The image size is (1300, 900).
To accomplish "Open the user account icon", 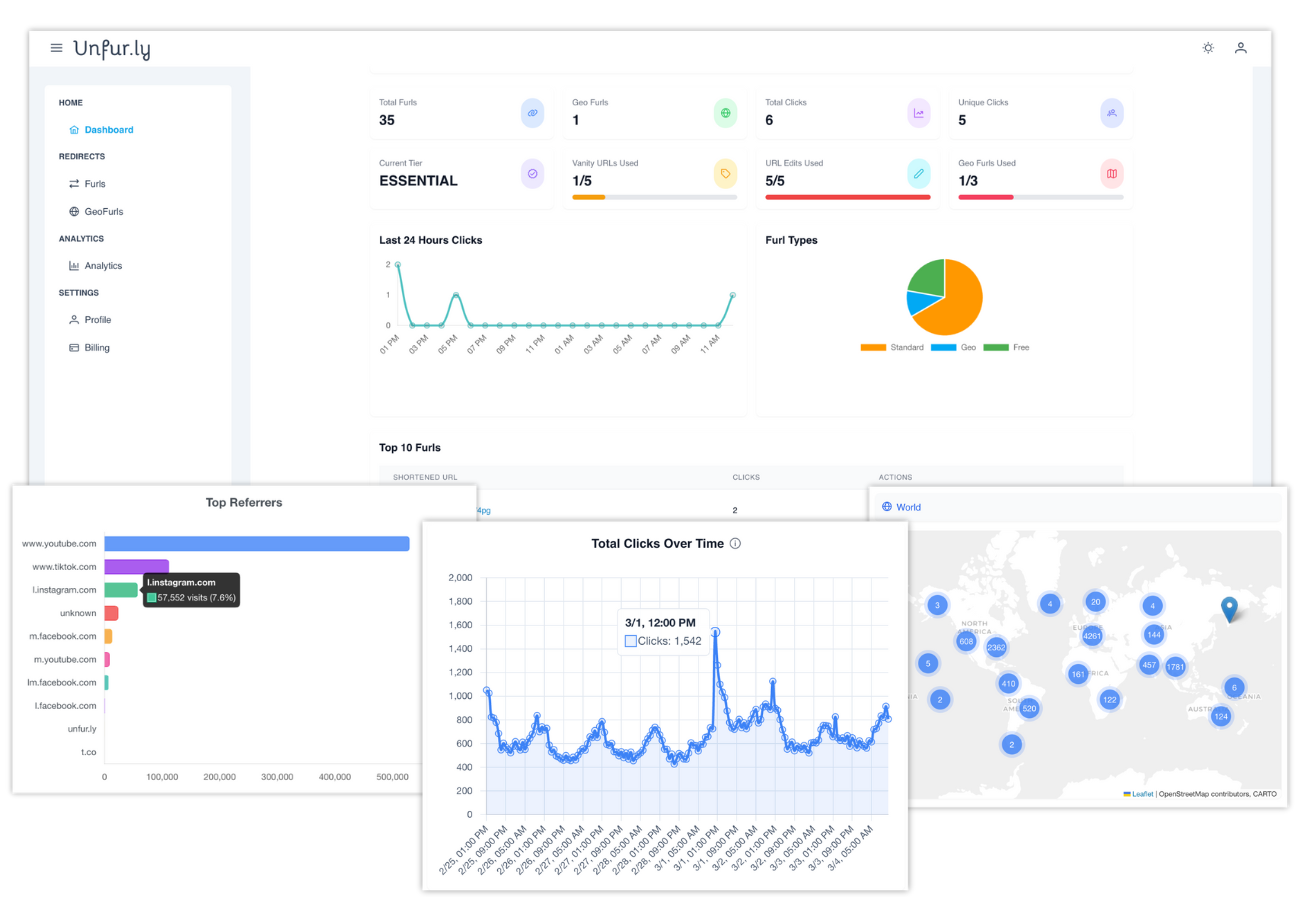I will [x=1241, y=48].
